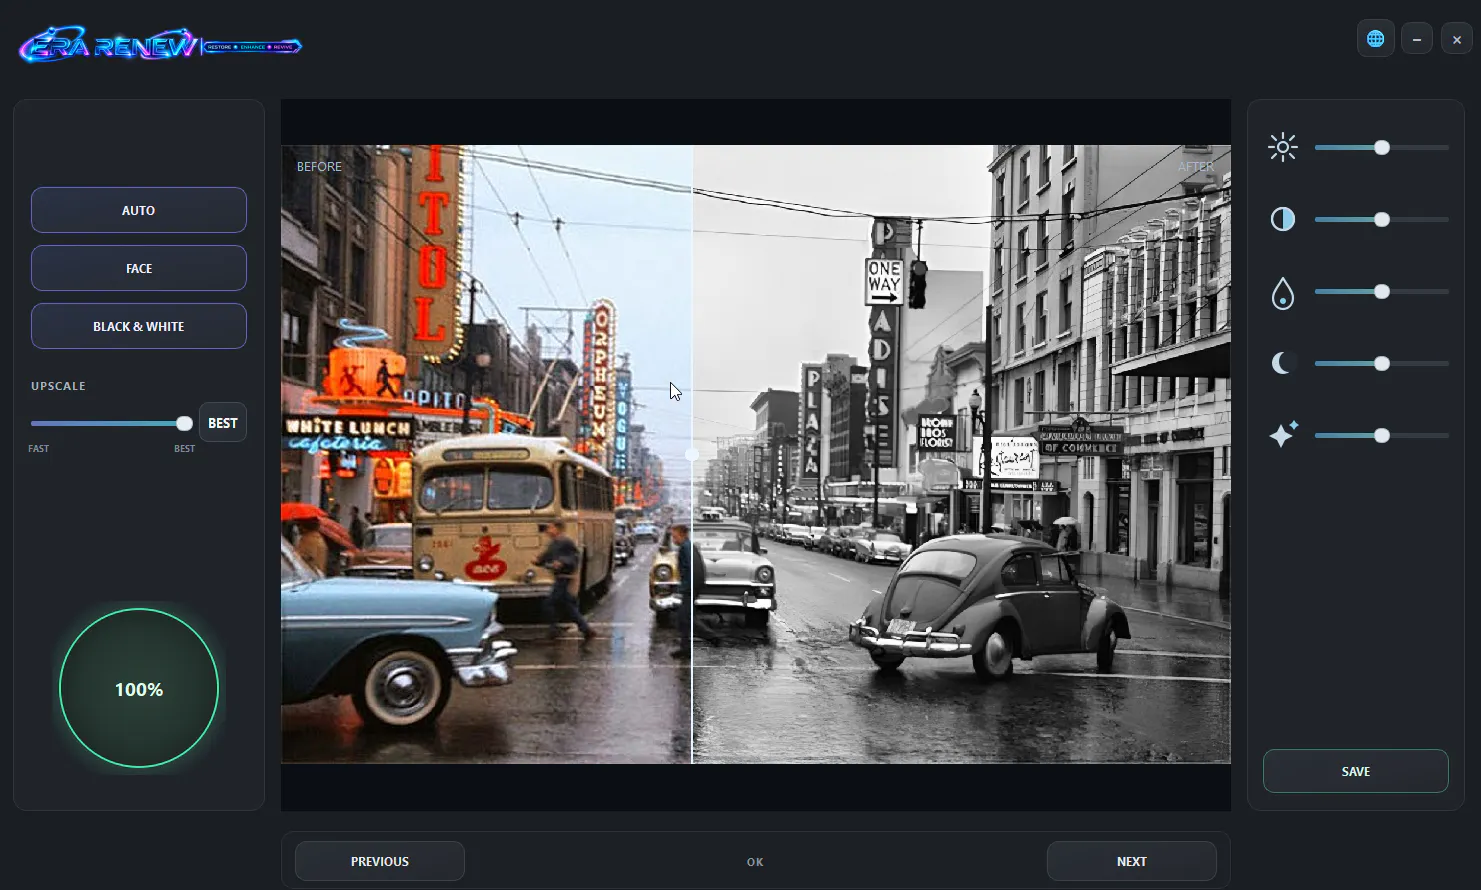Click the BEST label under slider
The height and width of the screenshot is (890, 1481).
185,449
